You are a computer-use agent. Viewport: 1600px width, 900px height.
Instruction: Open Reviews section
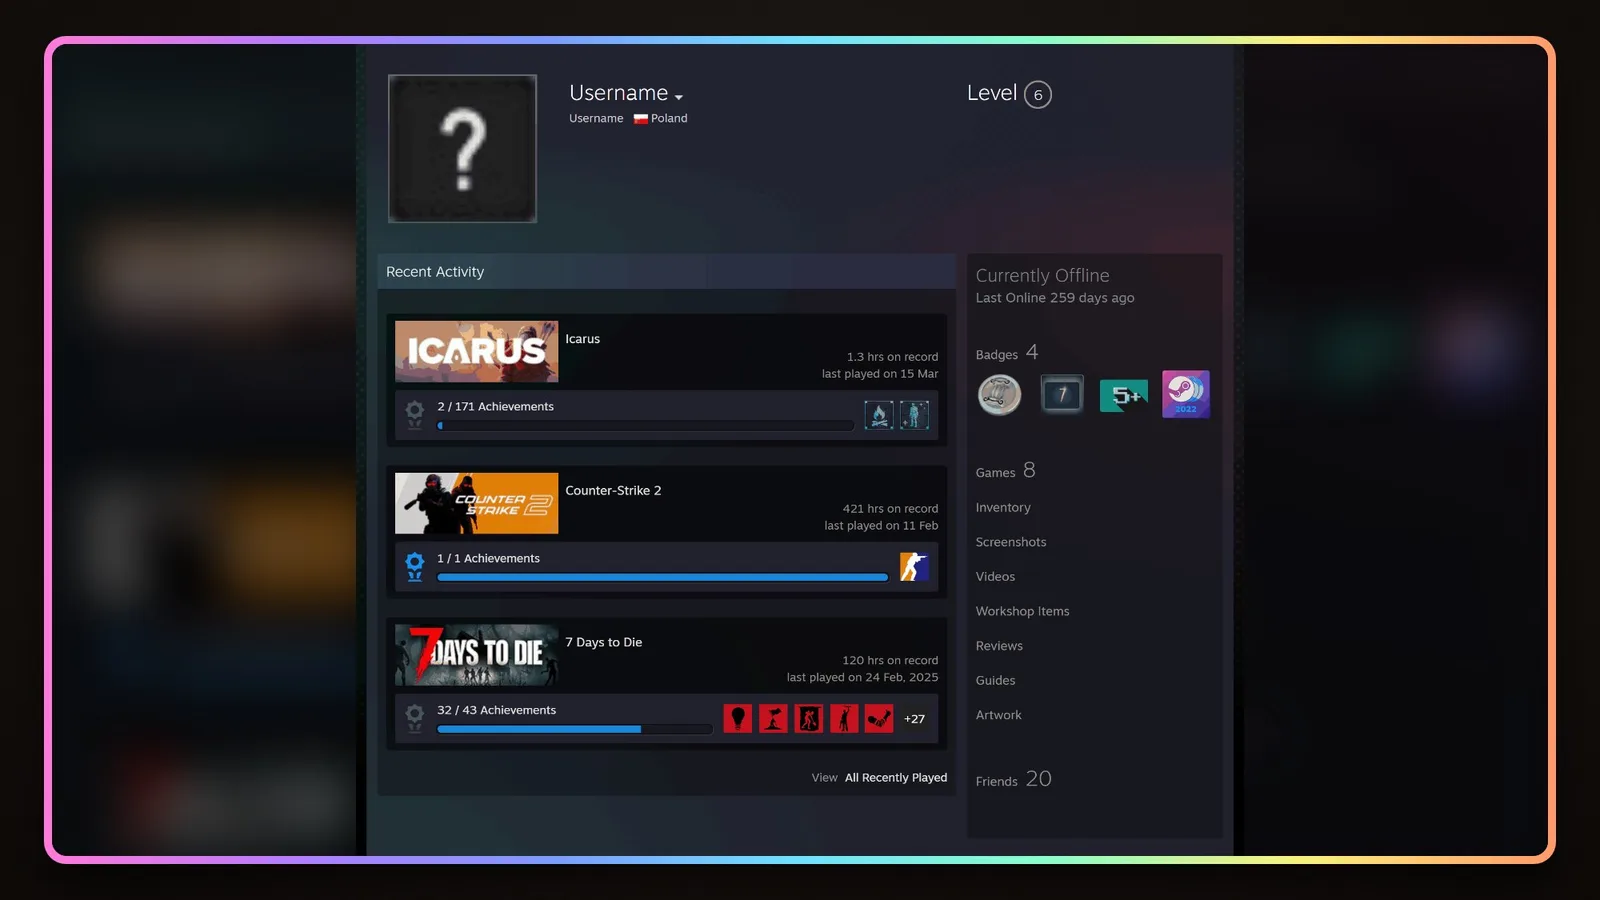[999, 646]
